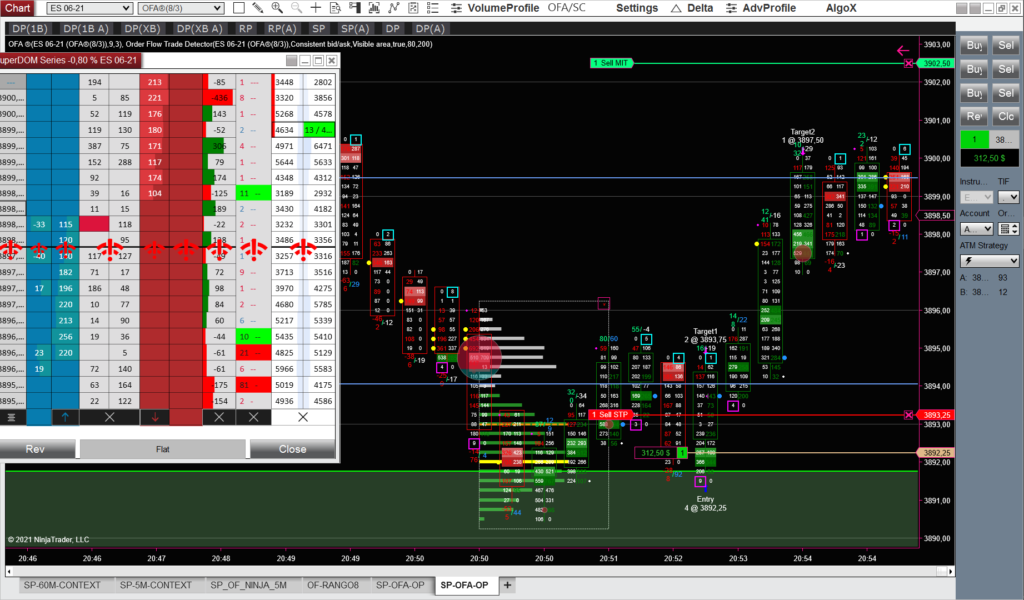Open the drawing tools pencil icon
This screenshot has width=1024, height=600.
pos(258,8)
